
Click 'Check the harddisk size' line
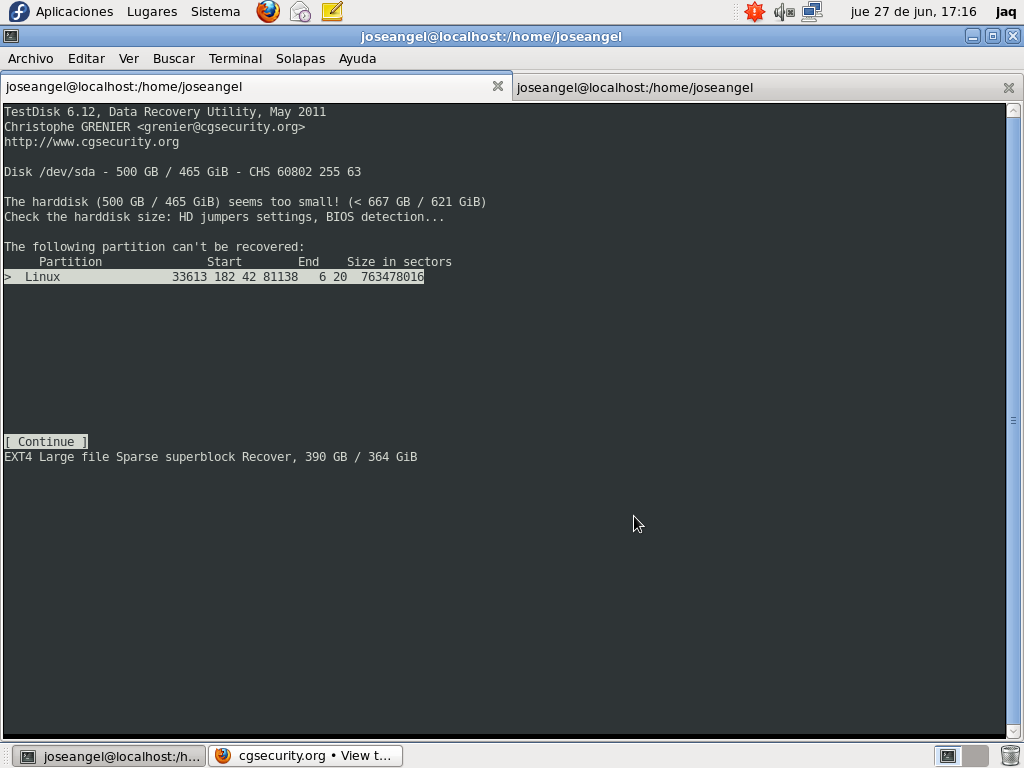tap(224, 217)
